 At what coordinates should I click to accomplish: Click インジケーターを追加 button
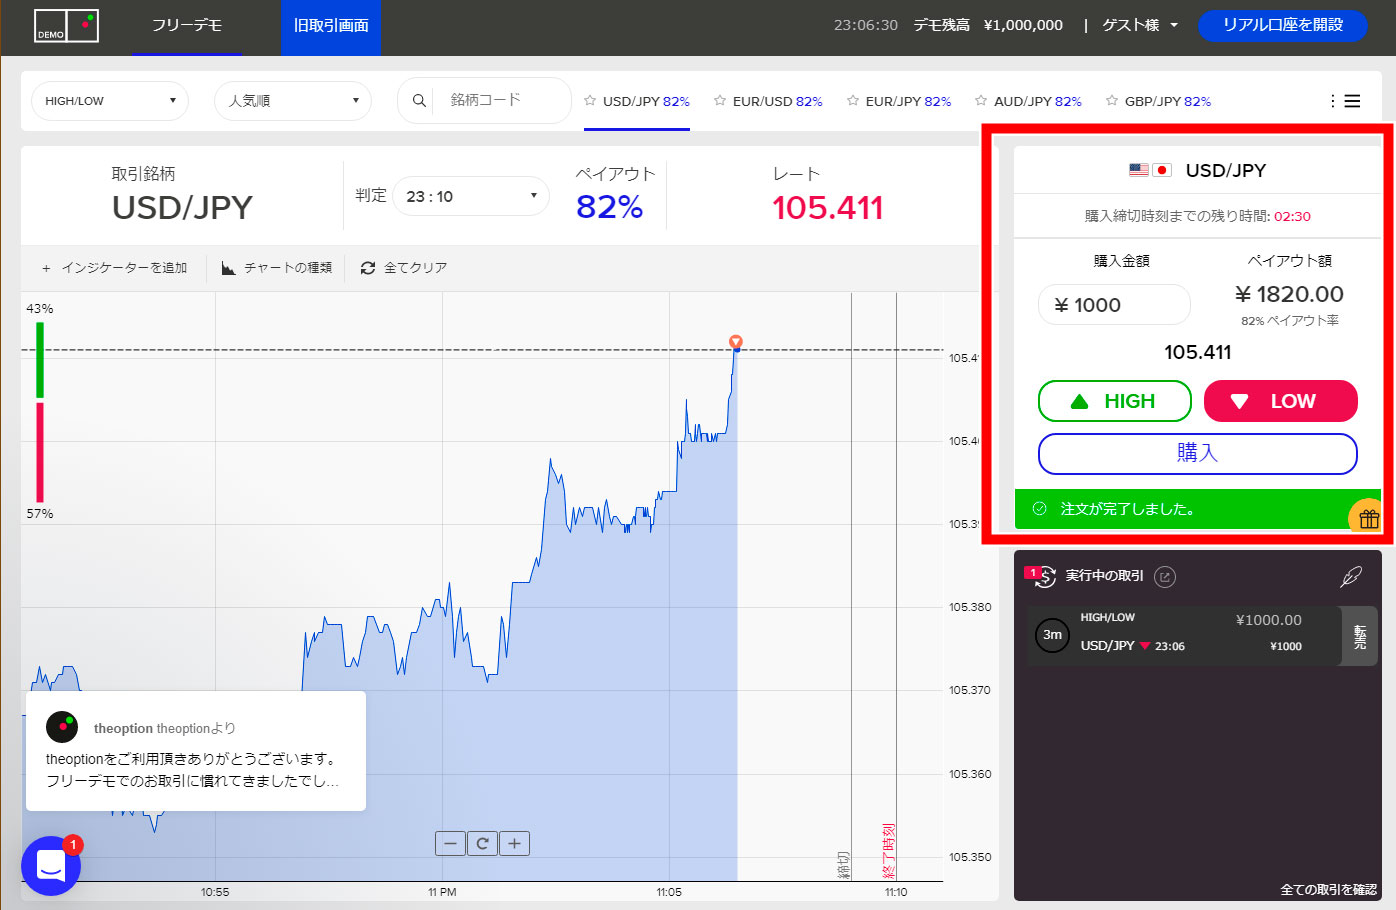pos(114,268)
